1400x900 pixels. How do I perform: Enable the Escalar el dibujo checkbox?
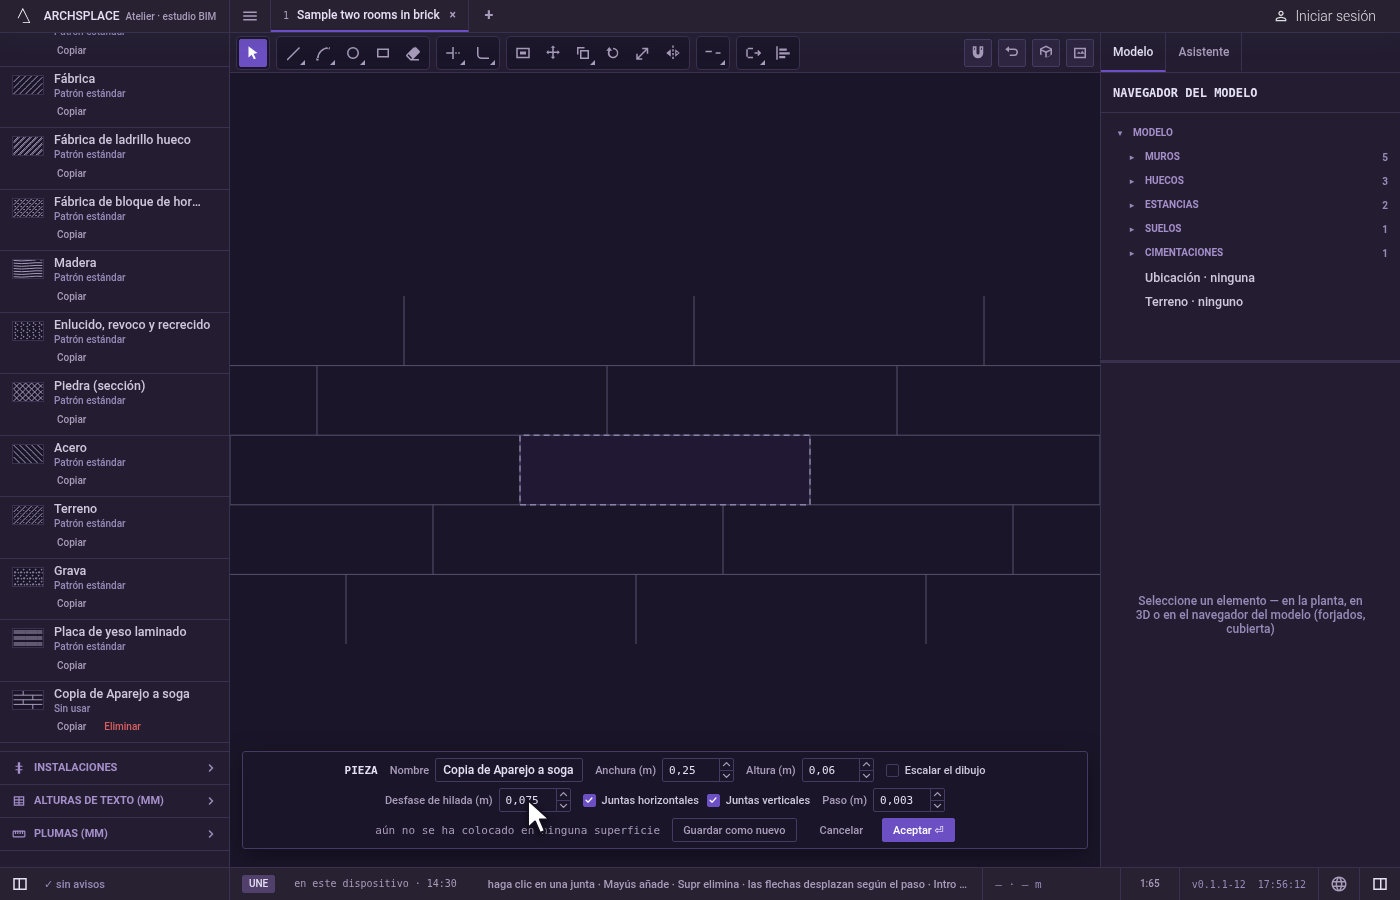(x=893, y=770)
